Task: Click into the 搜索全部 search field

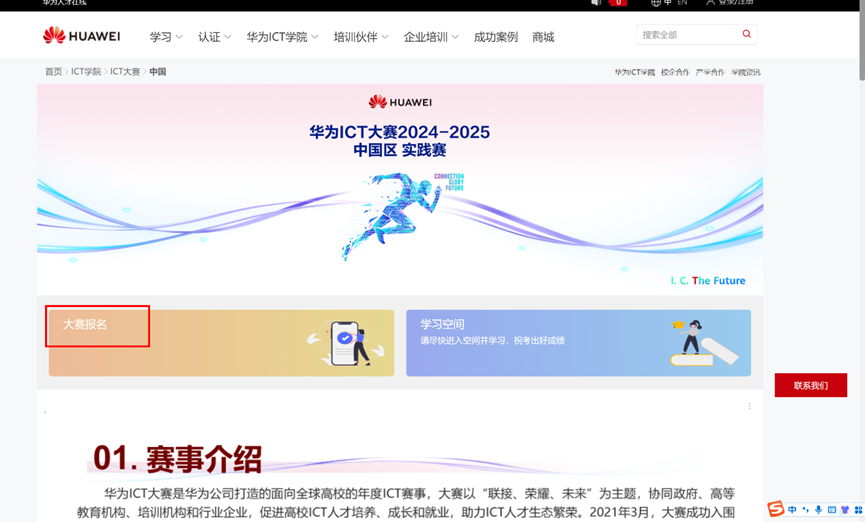Action: pyautogui.click(x=687, y=35)
